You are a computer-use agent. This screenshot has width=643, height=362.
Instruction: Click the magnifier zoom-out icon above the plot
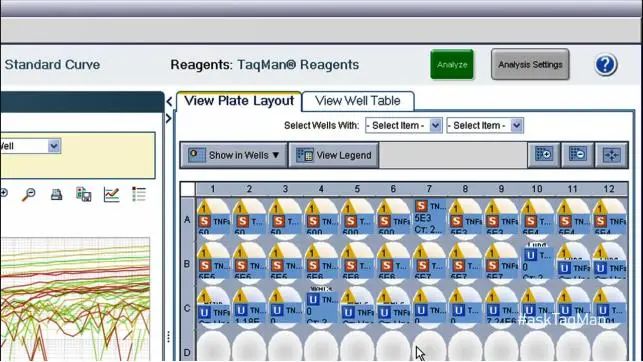[29, 194]
